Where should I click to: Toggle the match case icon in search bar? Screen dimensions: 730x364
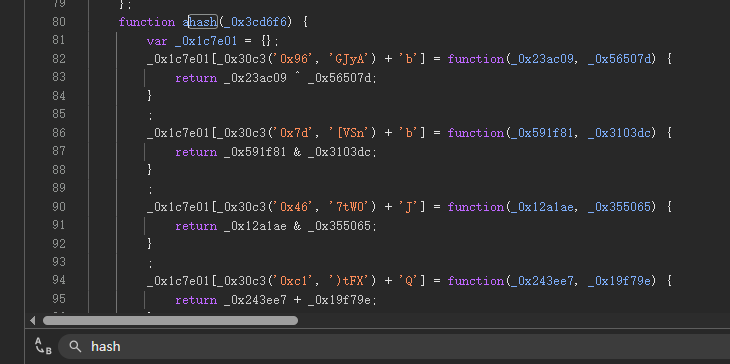pyautogui.click(x=43, y=346)
